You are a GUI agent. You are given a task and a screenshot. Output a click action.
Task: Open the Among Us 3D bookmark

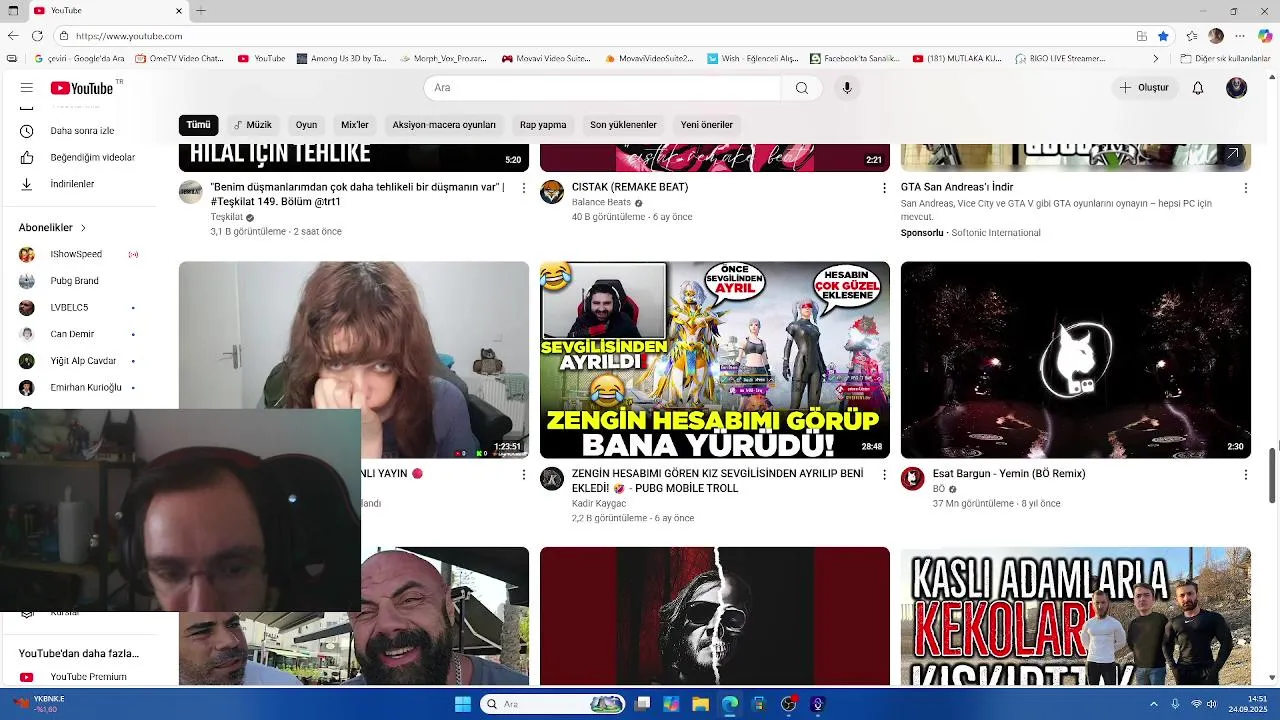pyautogui.click(x=341, y=59)
